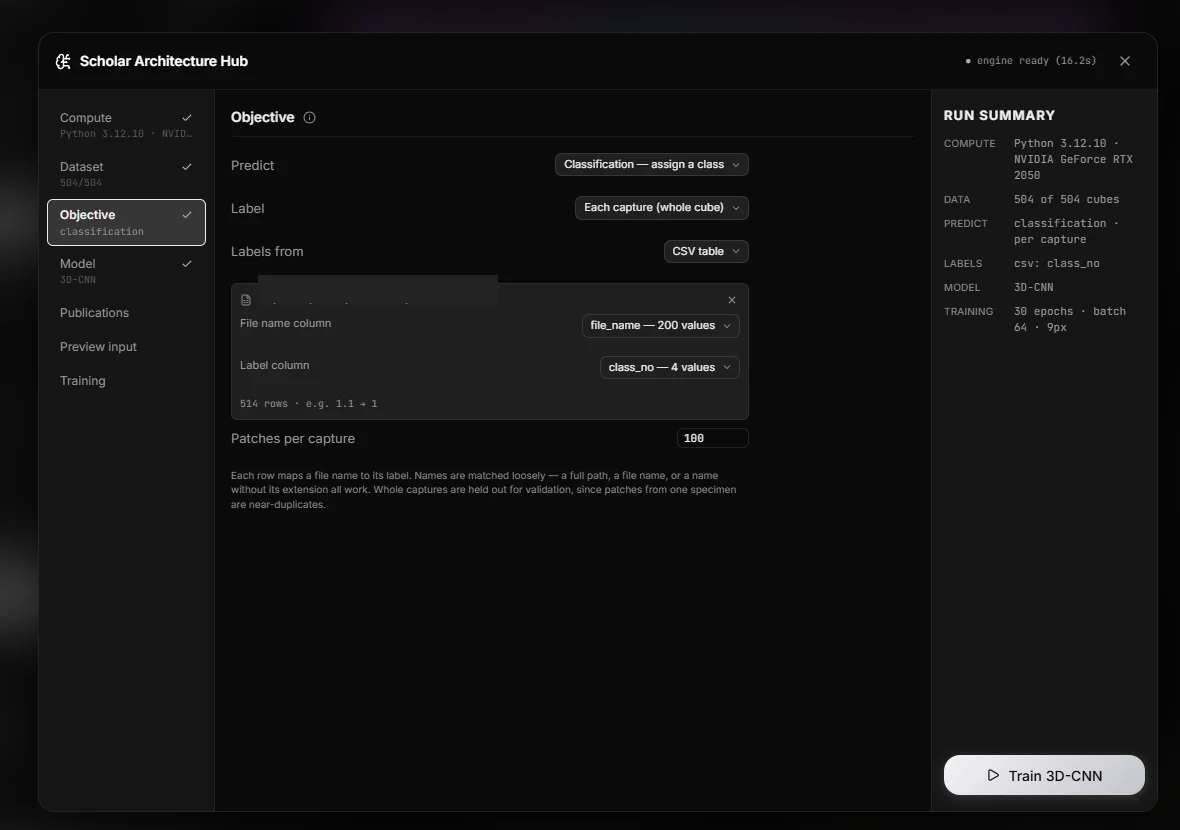Click the '504 of 504 cubes' summary value
The image size is (1180, 830).
1066,199
